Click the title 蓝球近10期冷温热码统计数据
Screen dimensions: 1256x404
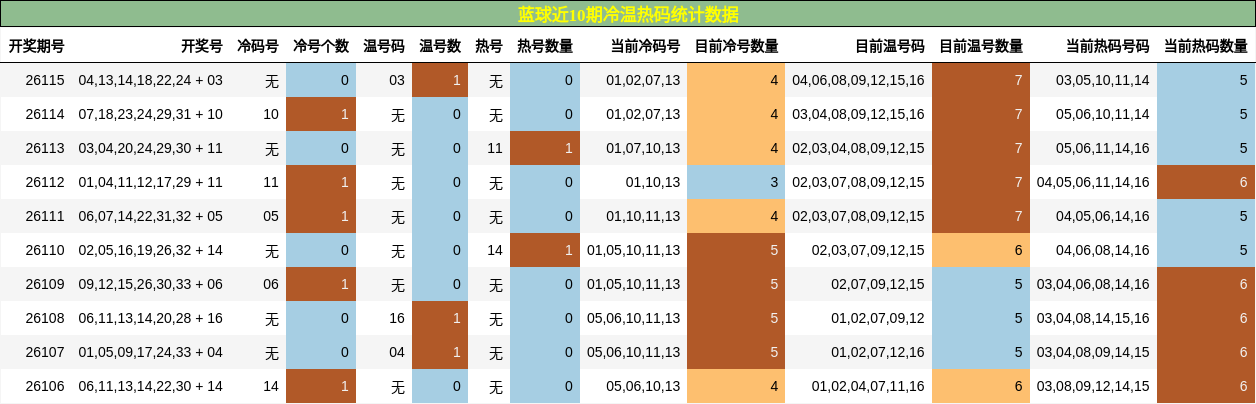(x=628, y=14)
